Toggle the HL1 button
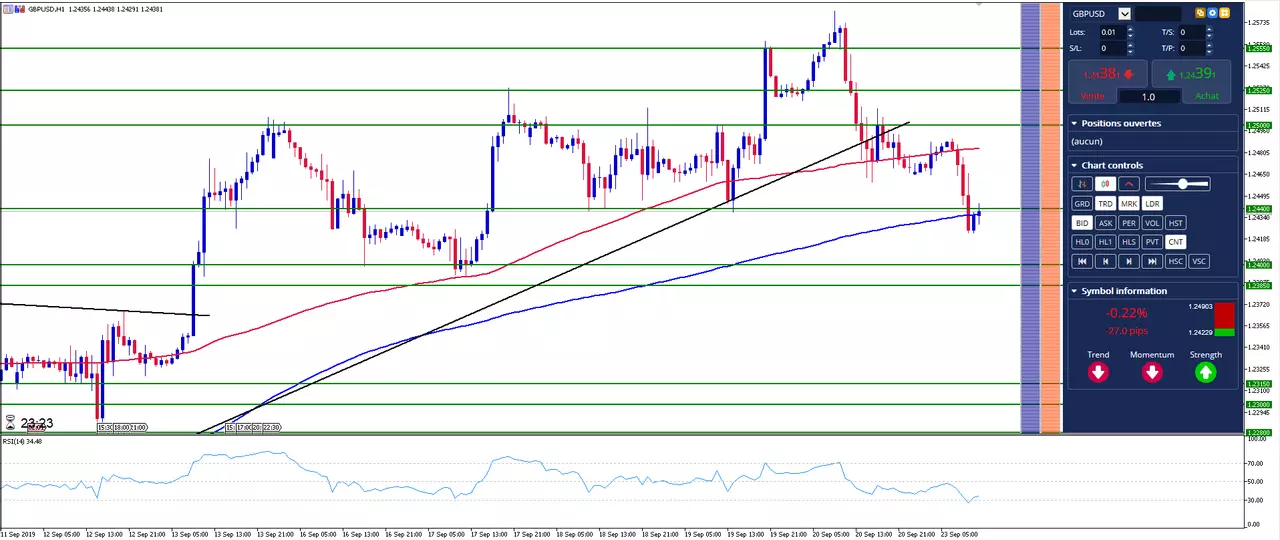 point(1105,242)
